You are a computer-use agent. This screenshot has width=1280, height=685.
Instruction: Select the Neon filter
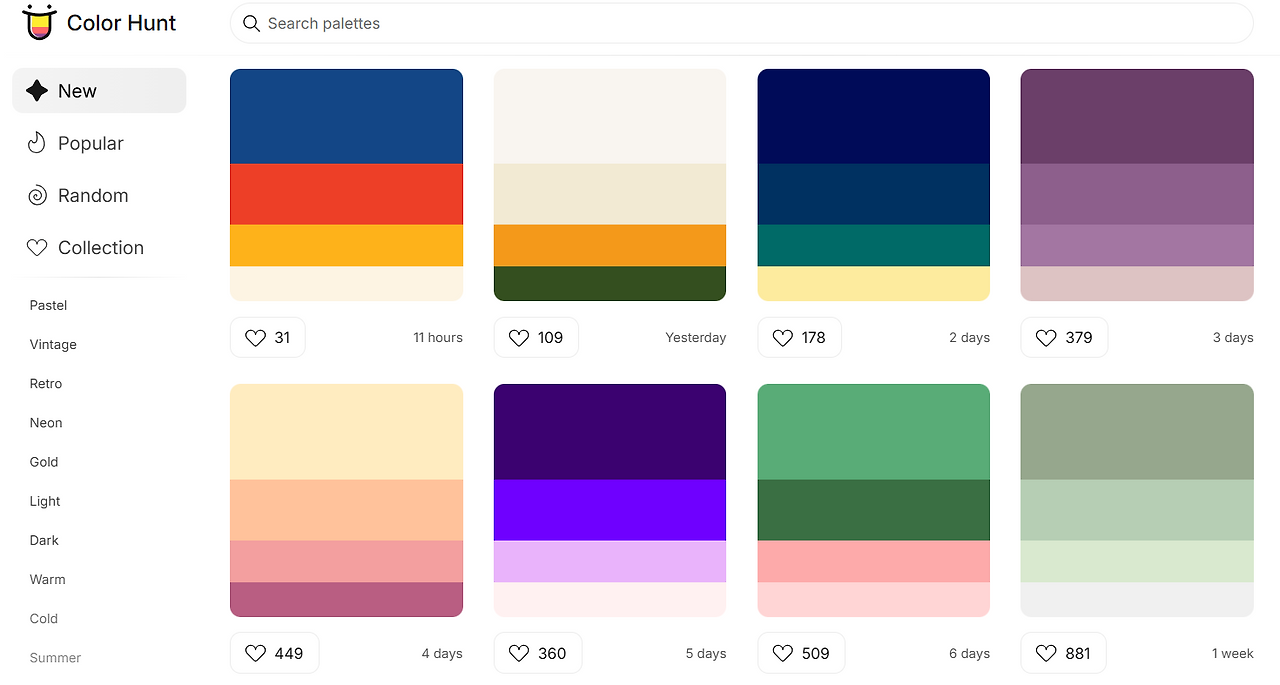coord(45,422)
